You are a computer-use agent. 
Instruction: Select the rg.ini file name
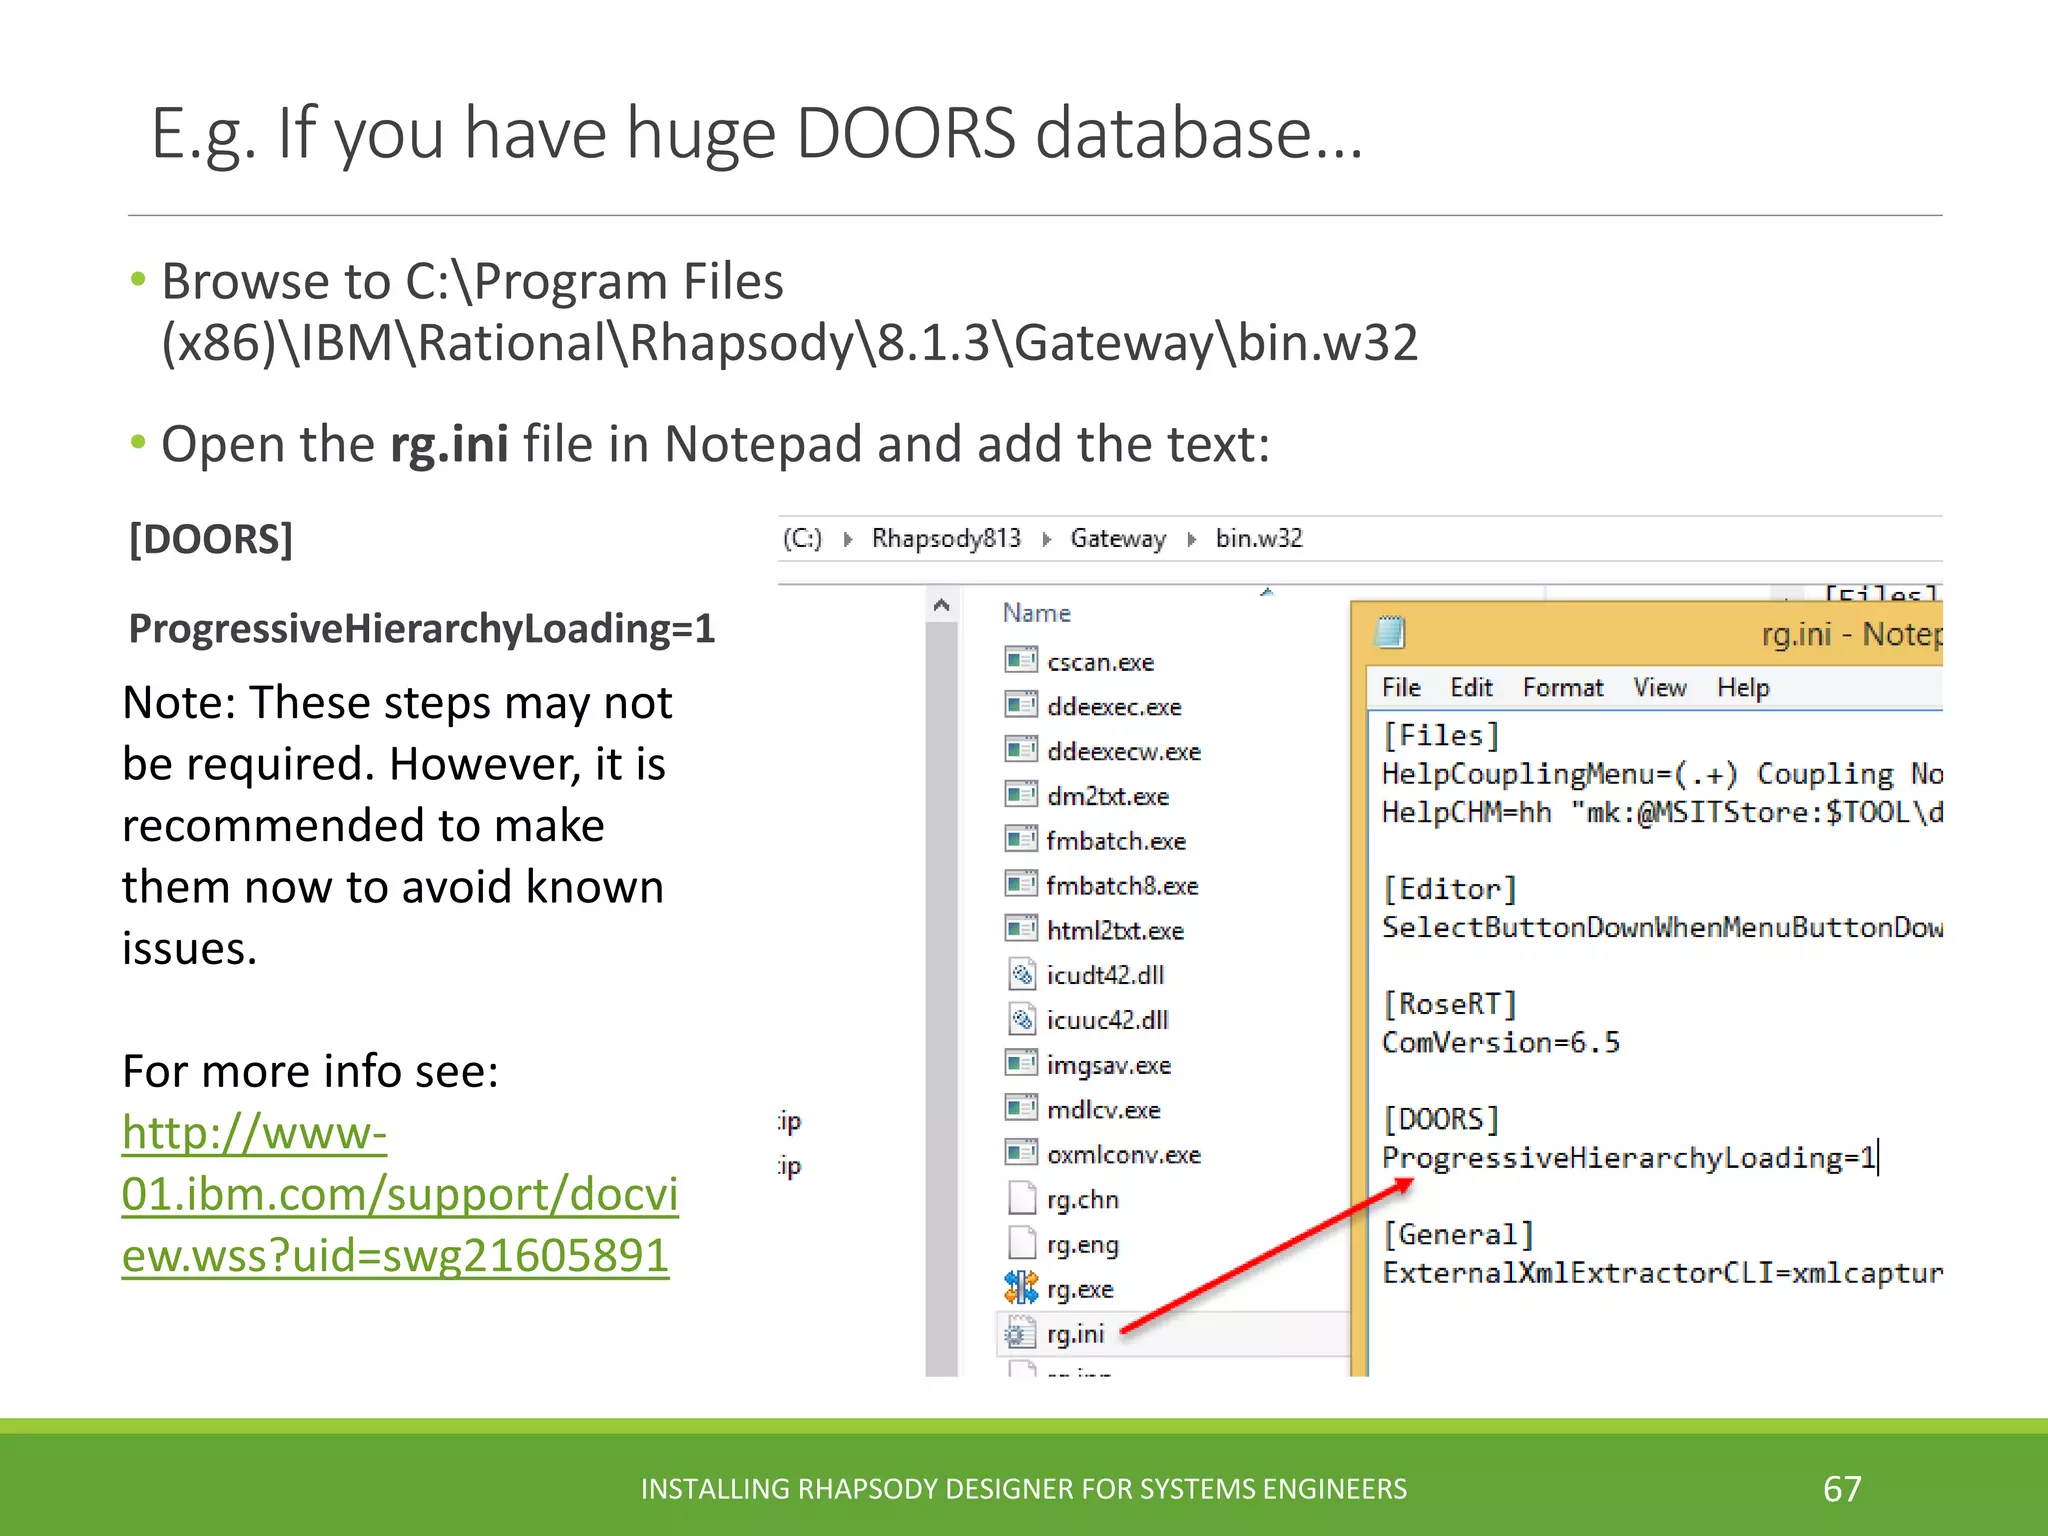1075,1334
